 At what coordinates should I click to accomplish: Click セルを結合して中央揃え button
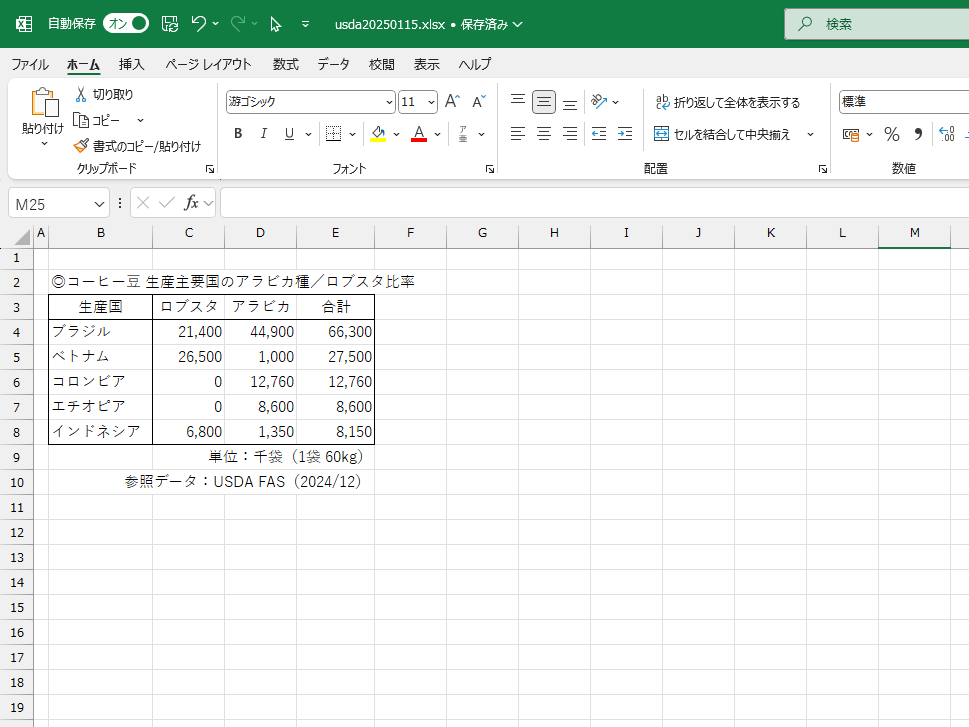(722, 134)
